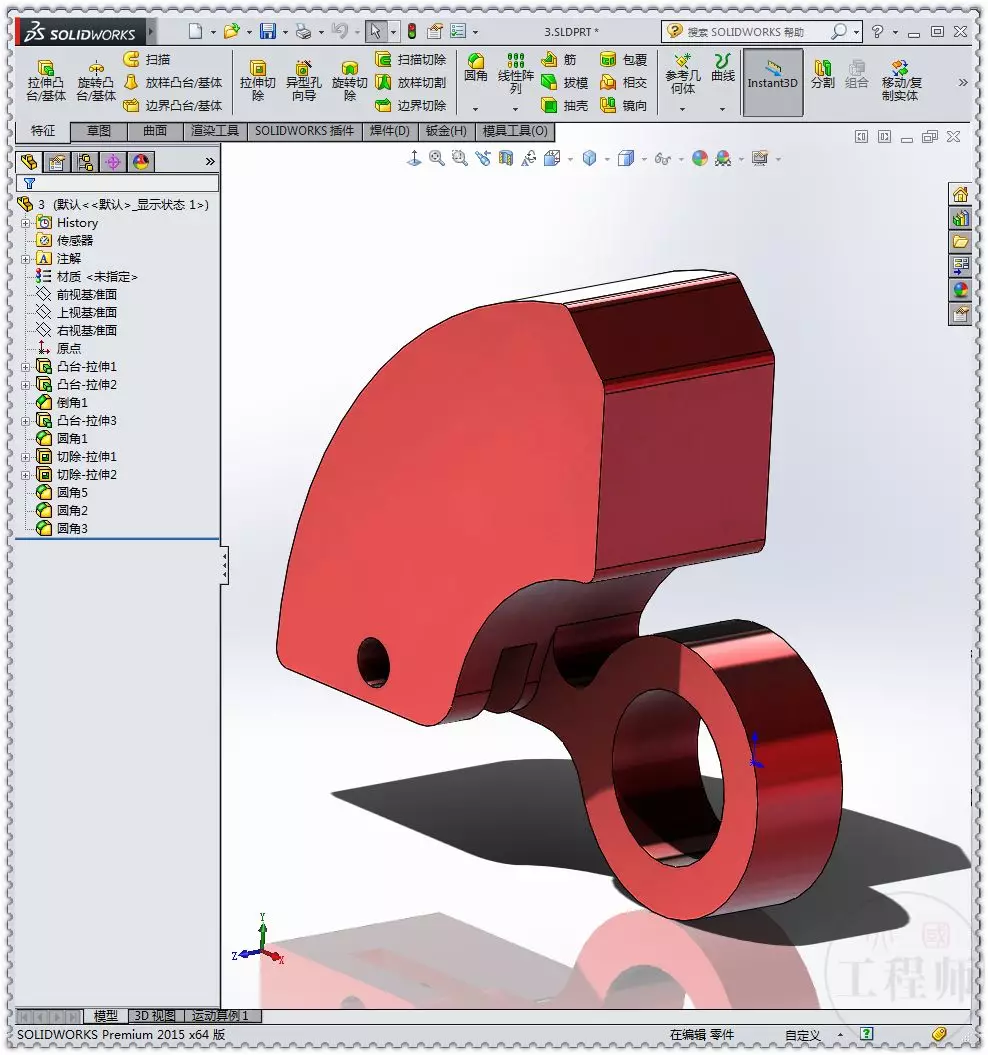Open the ConfigurationManager tab icon
Viewport: 988px width, 1055px height.
[x=85, y=161]
